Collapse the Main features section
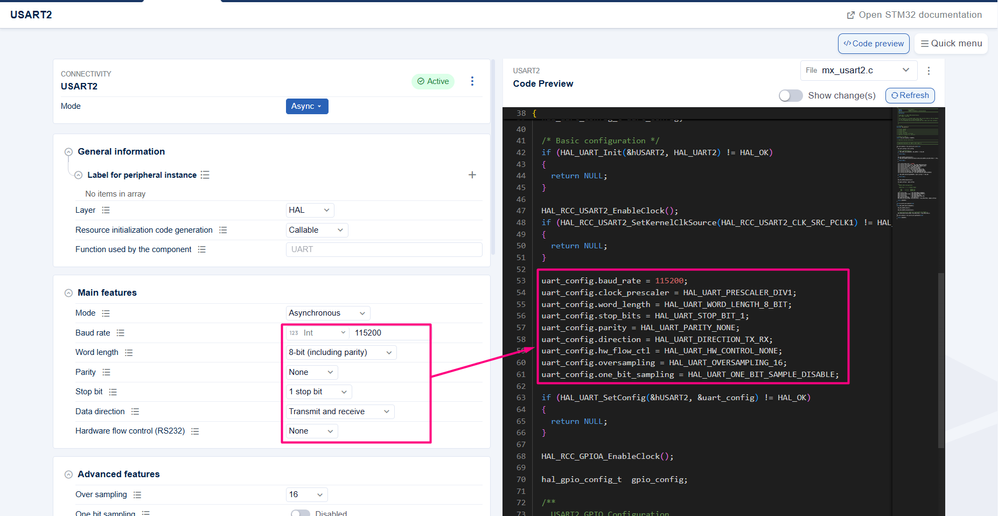 [x=68, y=293]
